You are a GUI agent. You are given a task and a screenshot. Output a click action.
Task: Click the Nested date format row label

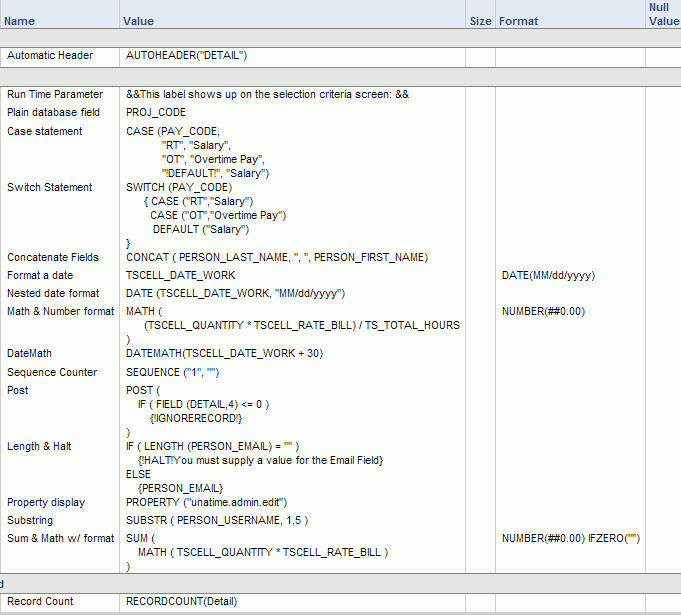click(53, 293)
